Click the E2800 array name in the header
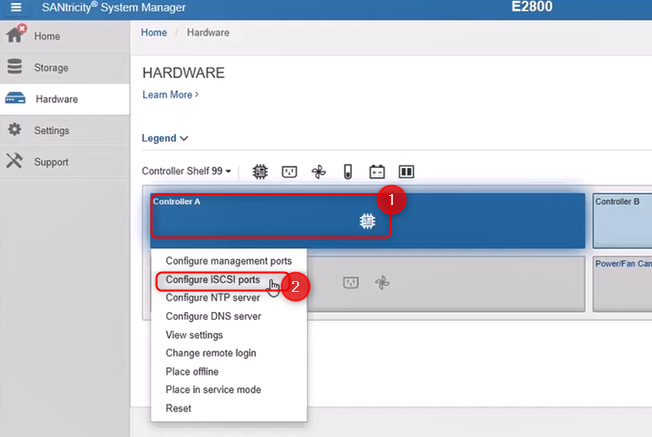Screen dimensions: 652x437 point(532,7)
